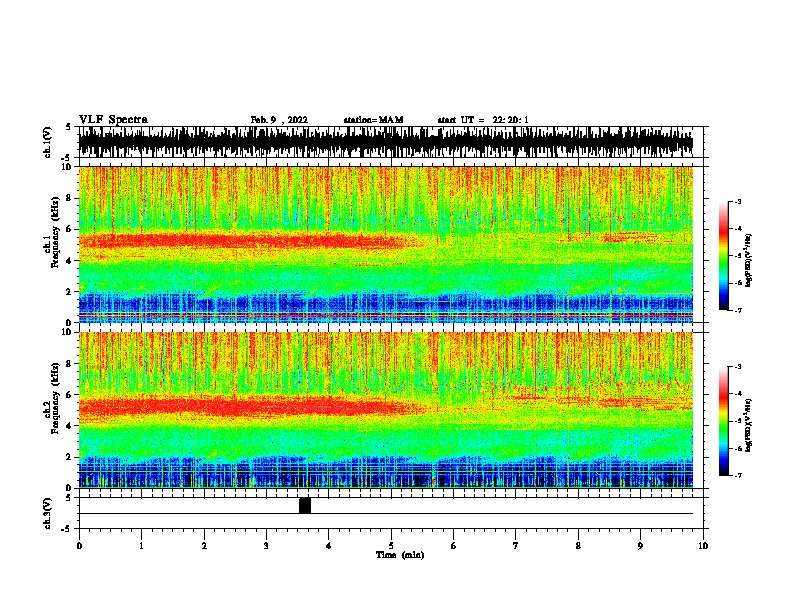This screenshot has height=612, width=792.
Task: Click the "ch.1(V)" axis label
Action: pos(48,142)
